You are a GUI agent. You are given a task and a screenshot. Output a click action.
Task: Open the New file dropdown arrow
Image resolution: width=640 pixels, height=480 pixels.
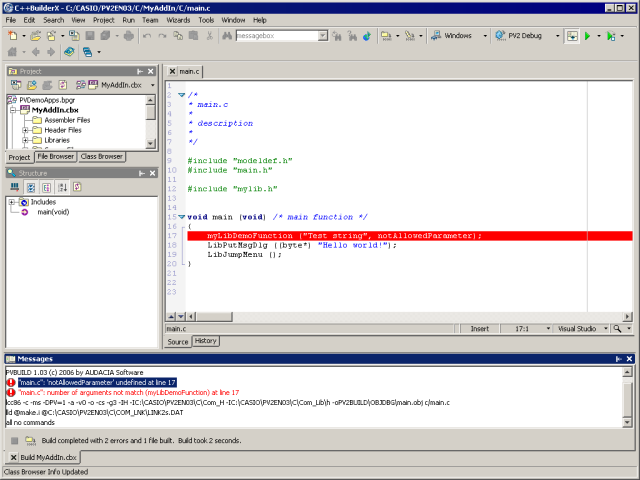click(x=24, y=36)
